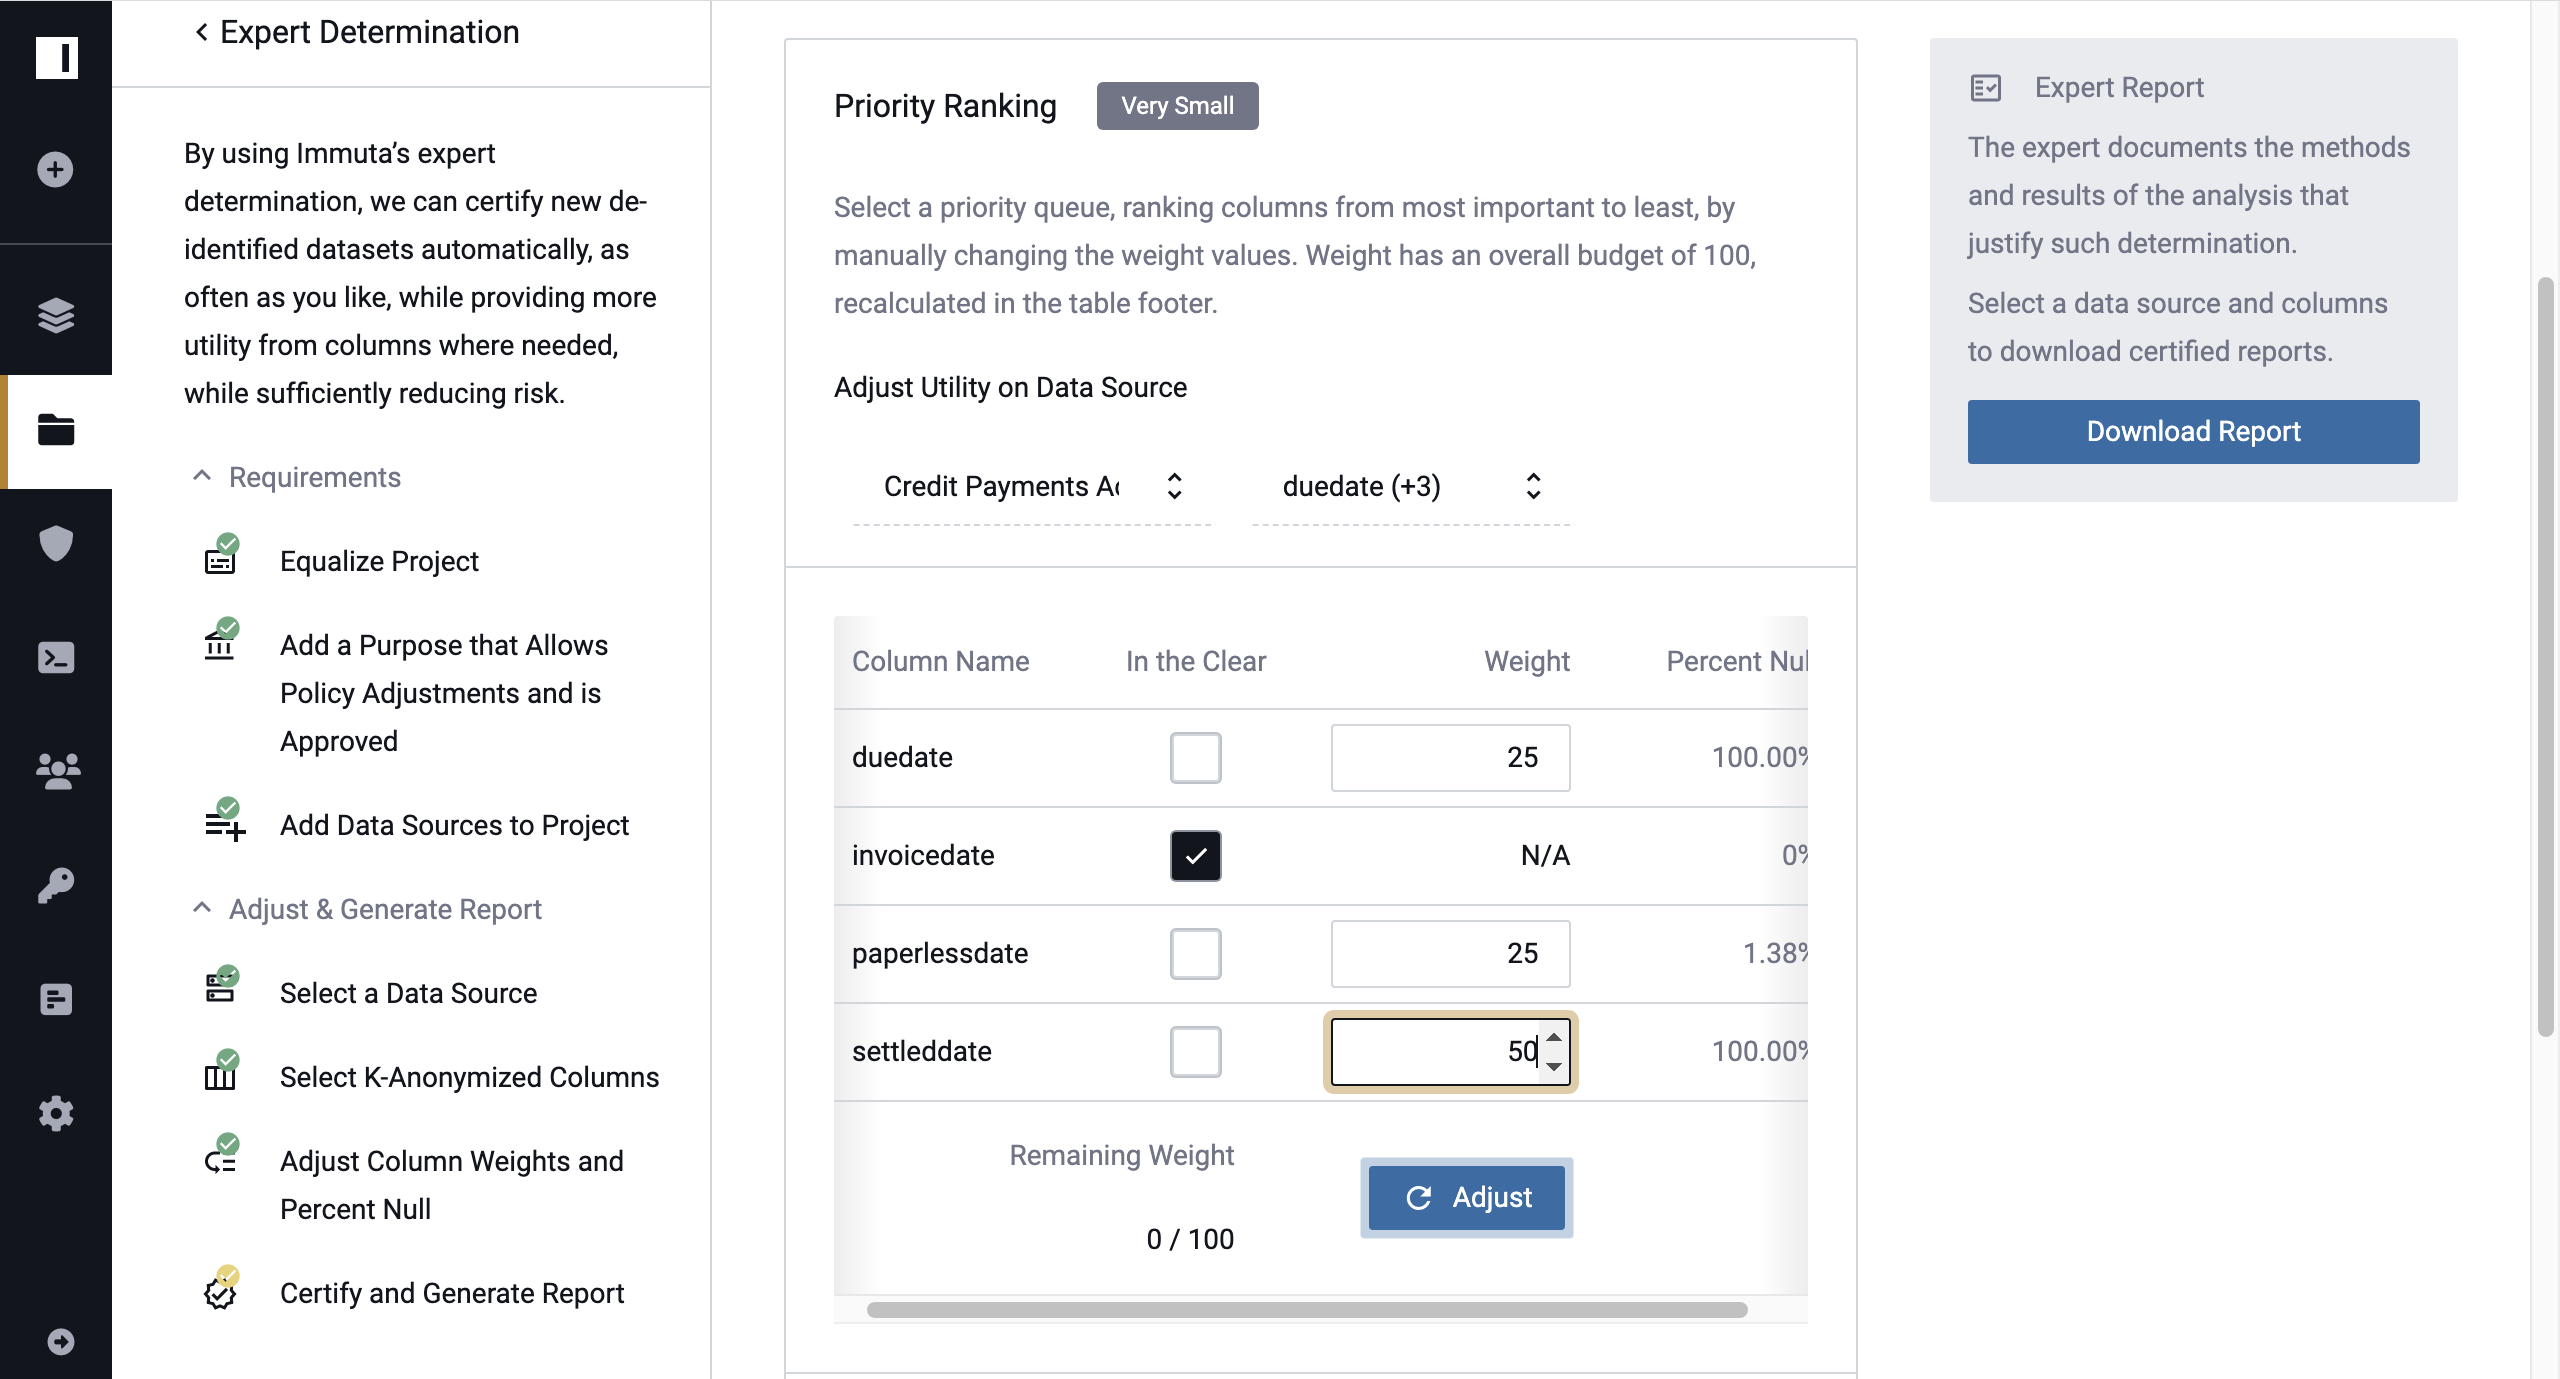Collapse the Adjust and Generate Report section
The height and width of the screenshot is (1379, 2560).
199,907
